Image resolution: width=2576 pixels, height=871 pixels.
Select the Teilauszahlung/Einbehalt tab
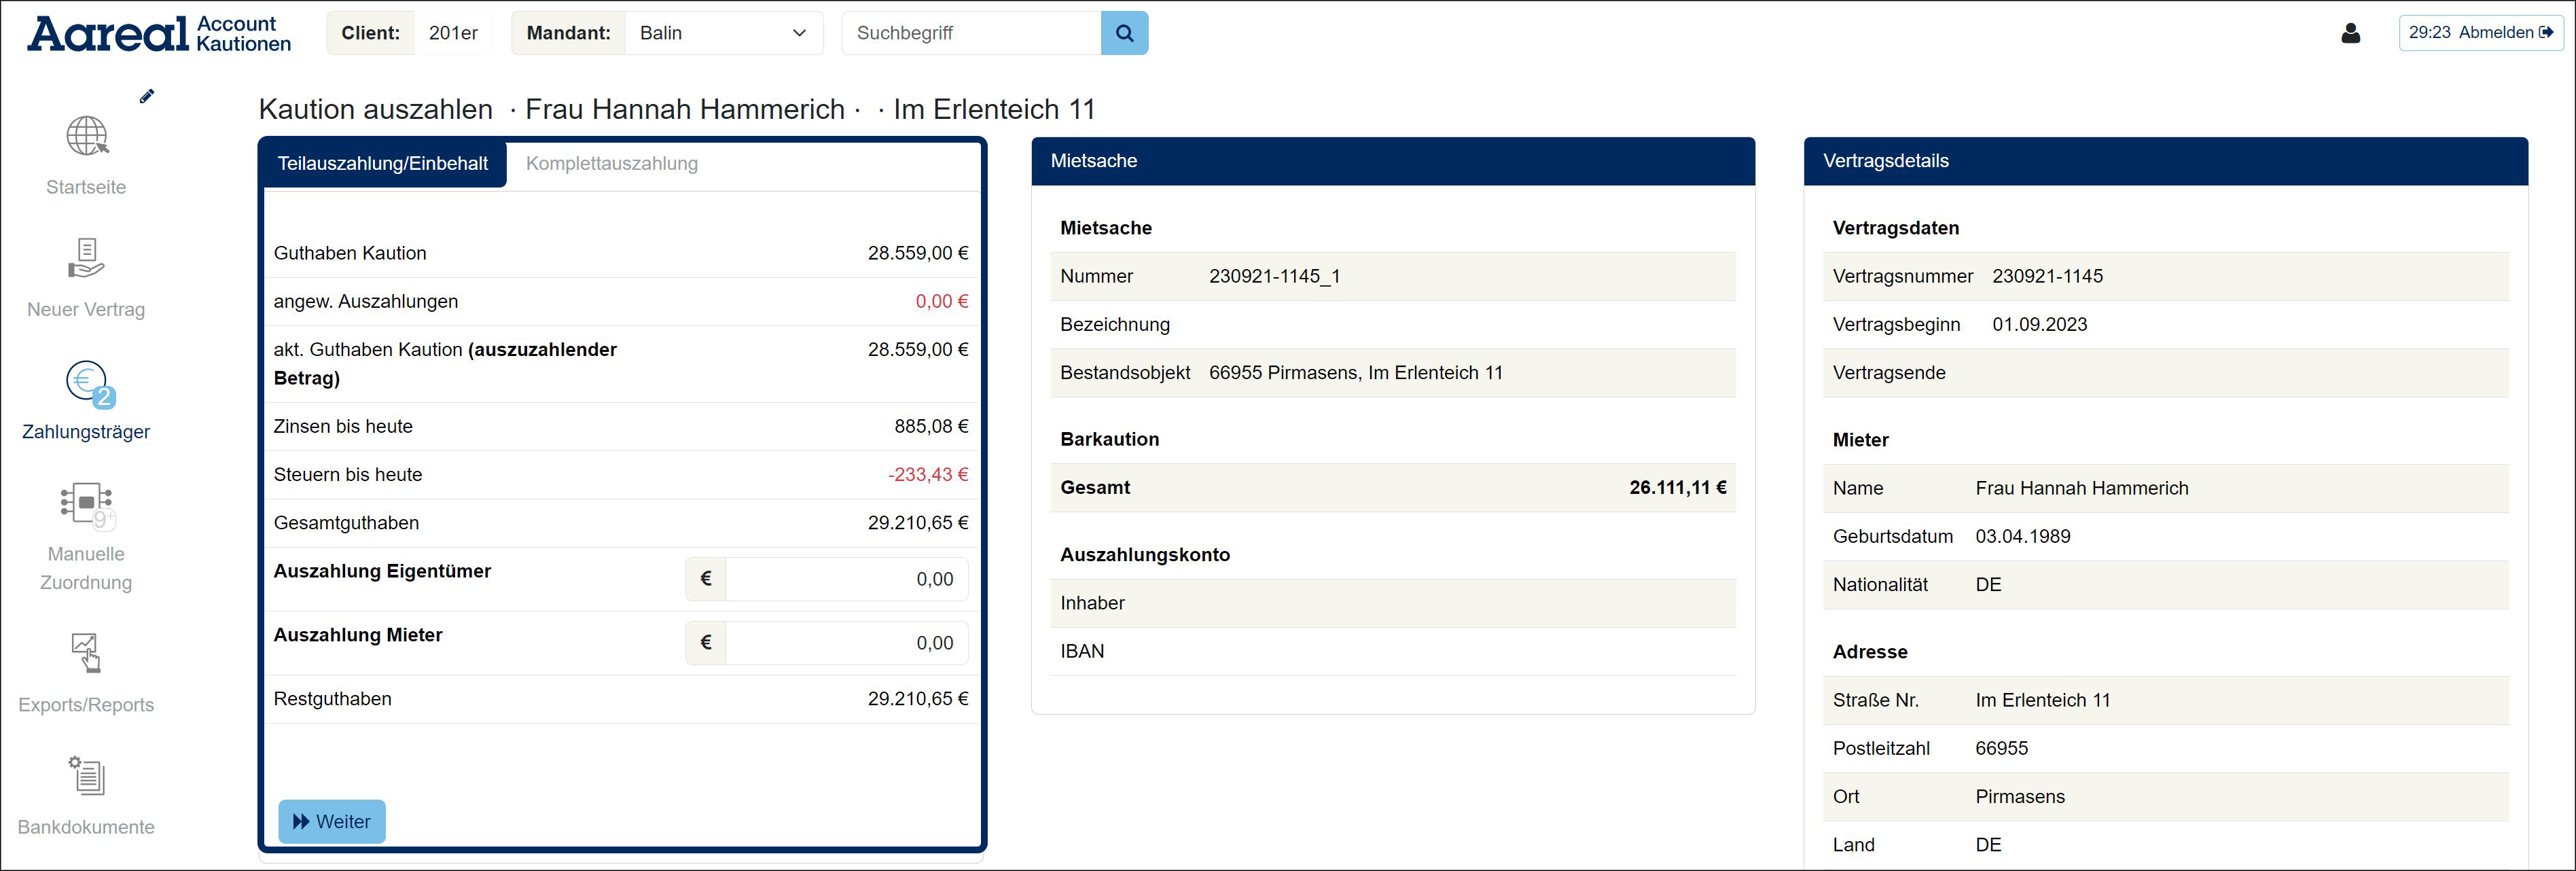point(383,164)
